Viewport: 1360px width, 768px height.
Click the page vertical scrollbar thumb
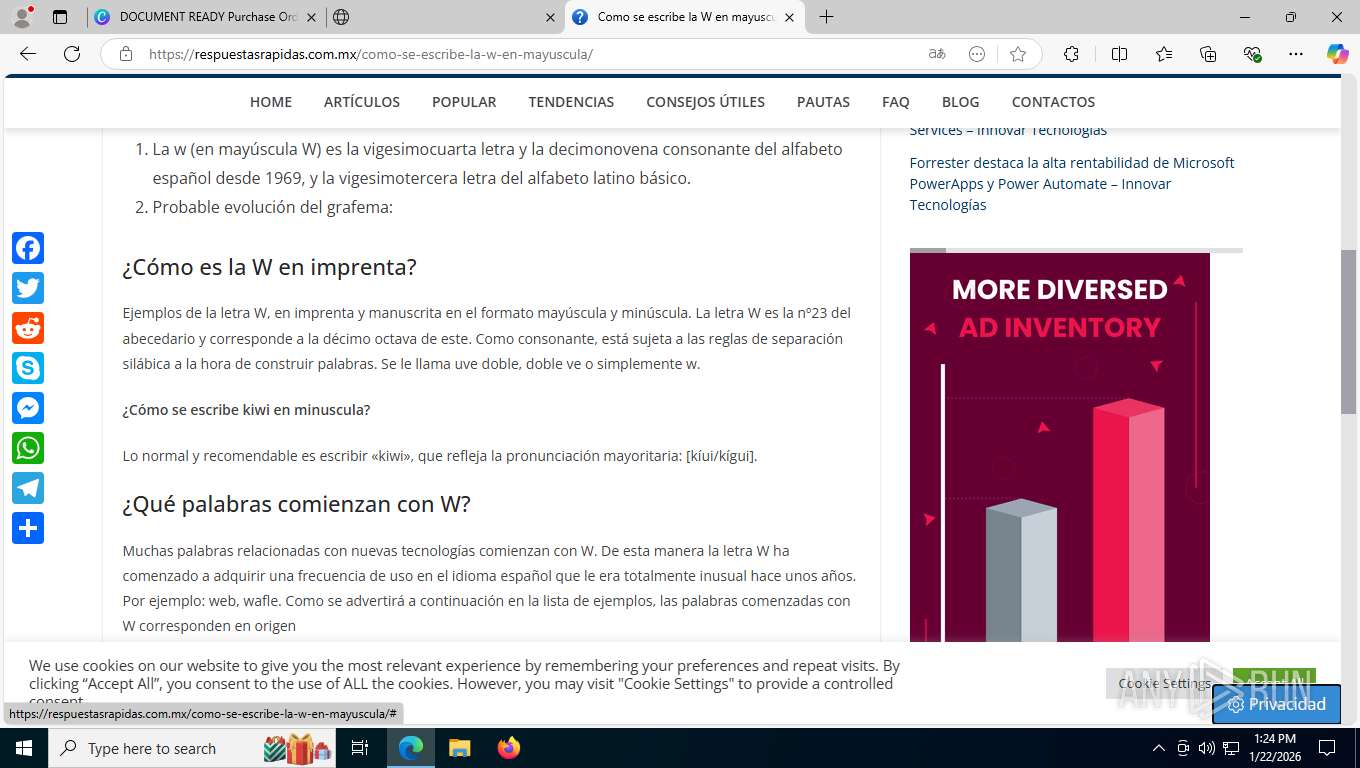[1348, 330]
